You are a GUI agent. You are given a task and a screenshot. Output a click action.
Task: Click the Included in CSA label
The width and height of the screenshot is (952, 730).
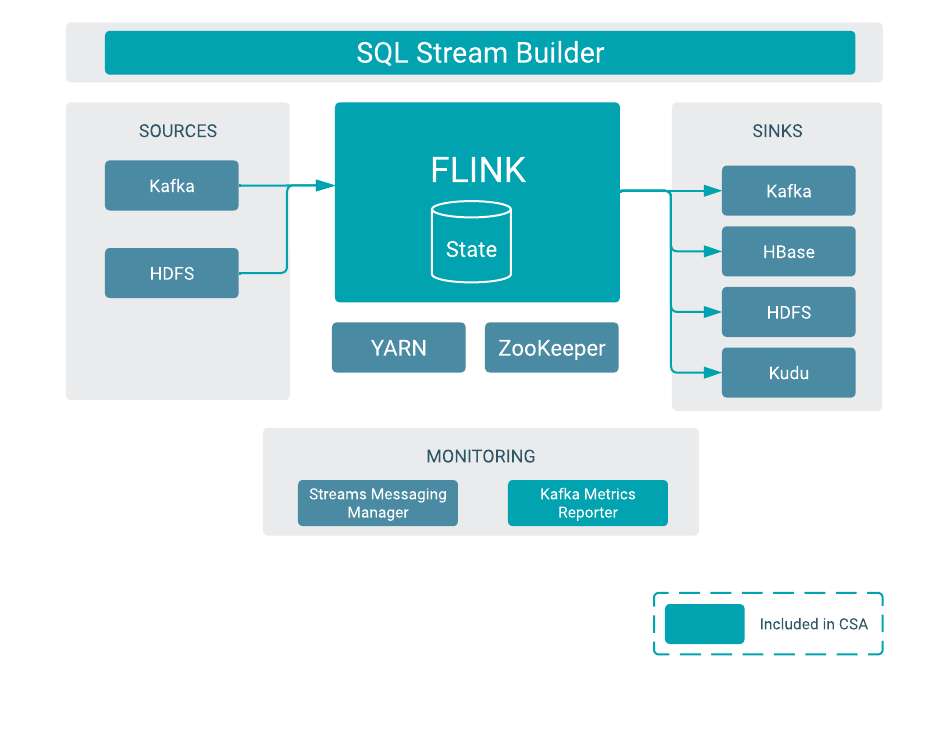[x=814, y=624]
